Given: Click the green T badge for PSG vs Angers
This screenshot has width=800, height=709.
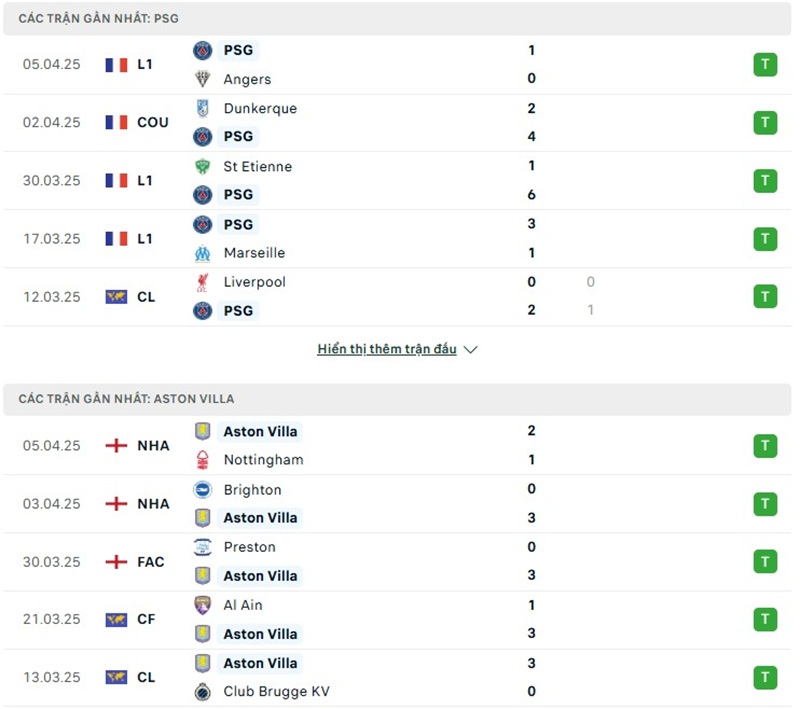Looking at the screenshot, I should coord(765,64).
